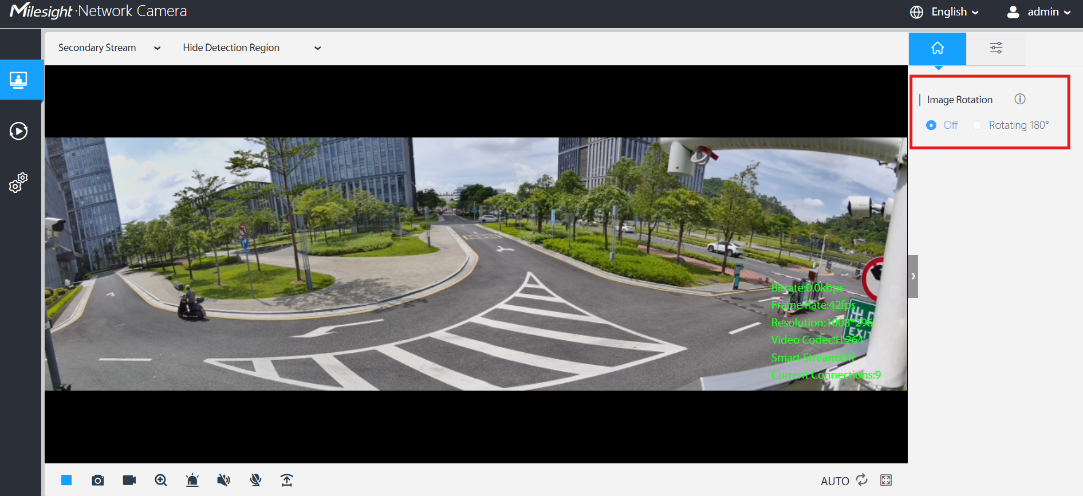Image resolution: width=1083 pixels, height=496 pixels.
Task: Open the Playback sidebar icon
Action: click(x=19, y=131)
